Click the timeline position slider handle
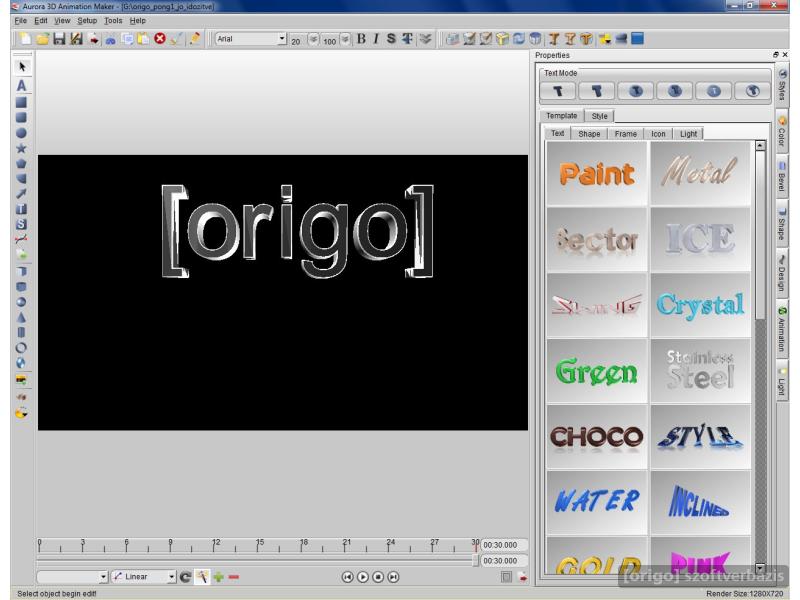This screenshot has height=600, width=800. coord(476,560)
